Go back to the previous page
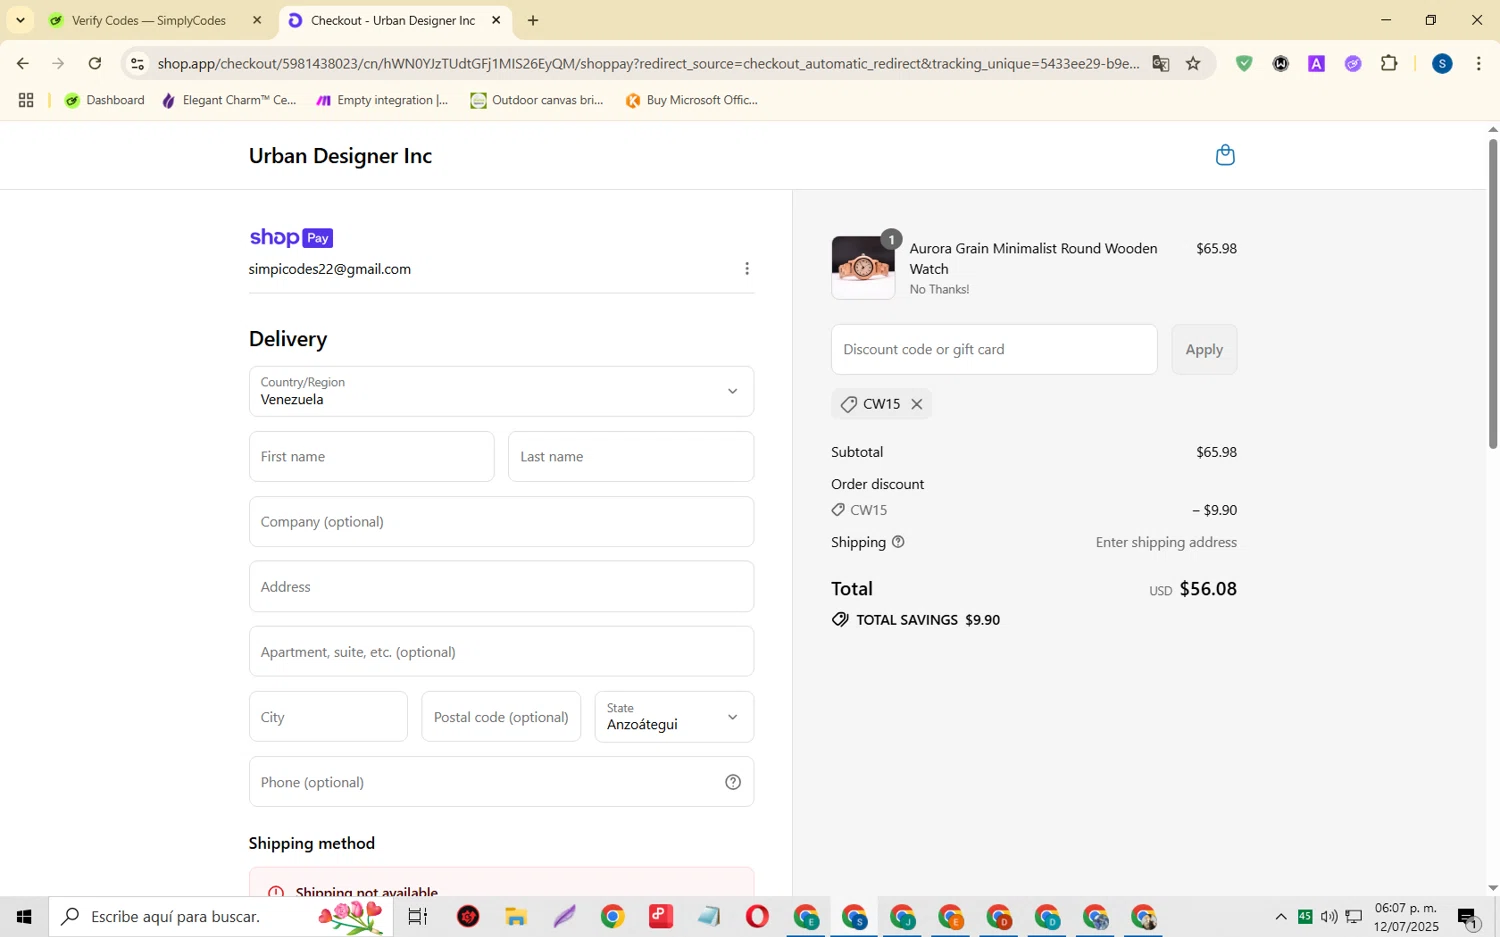The width and height of the screenshot is (1500, 937). [x=22, y=63]
